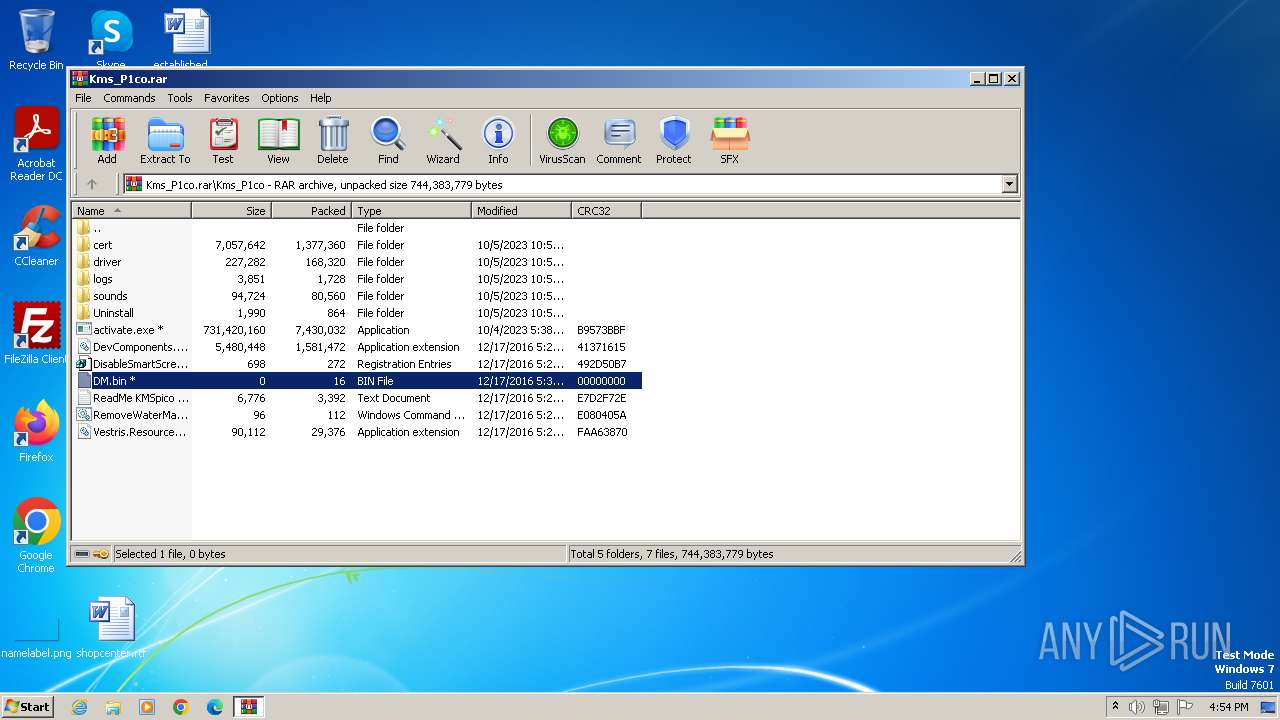This screenshot has height=720, width=1280.
Task: Click the SFX toolbar icon
Action: [730, 141]
